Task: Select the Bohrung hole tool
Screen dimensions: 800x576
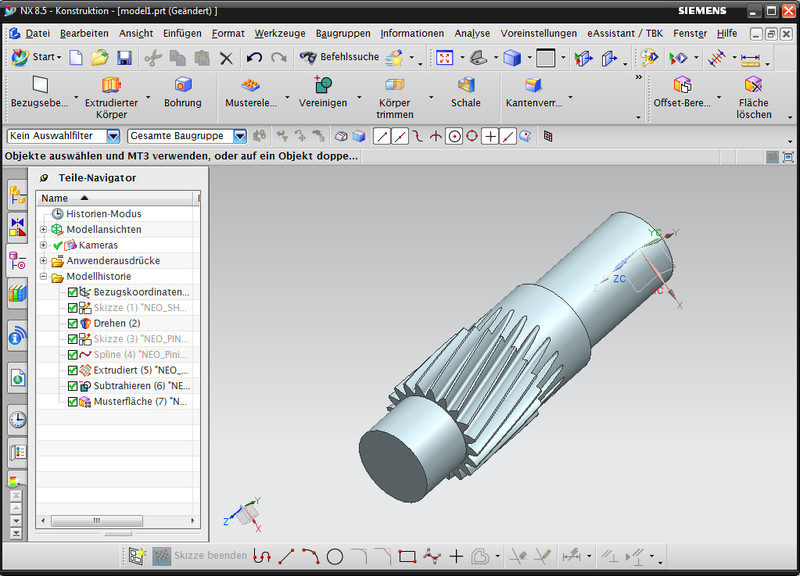Action: pyautogui.click(x=182, y=85)
